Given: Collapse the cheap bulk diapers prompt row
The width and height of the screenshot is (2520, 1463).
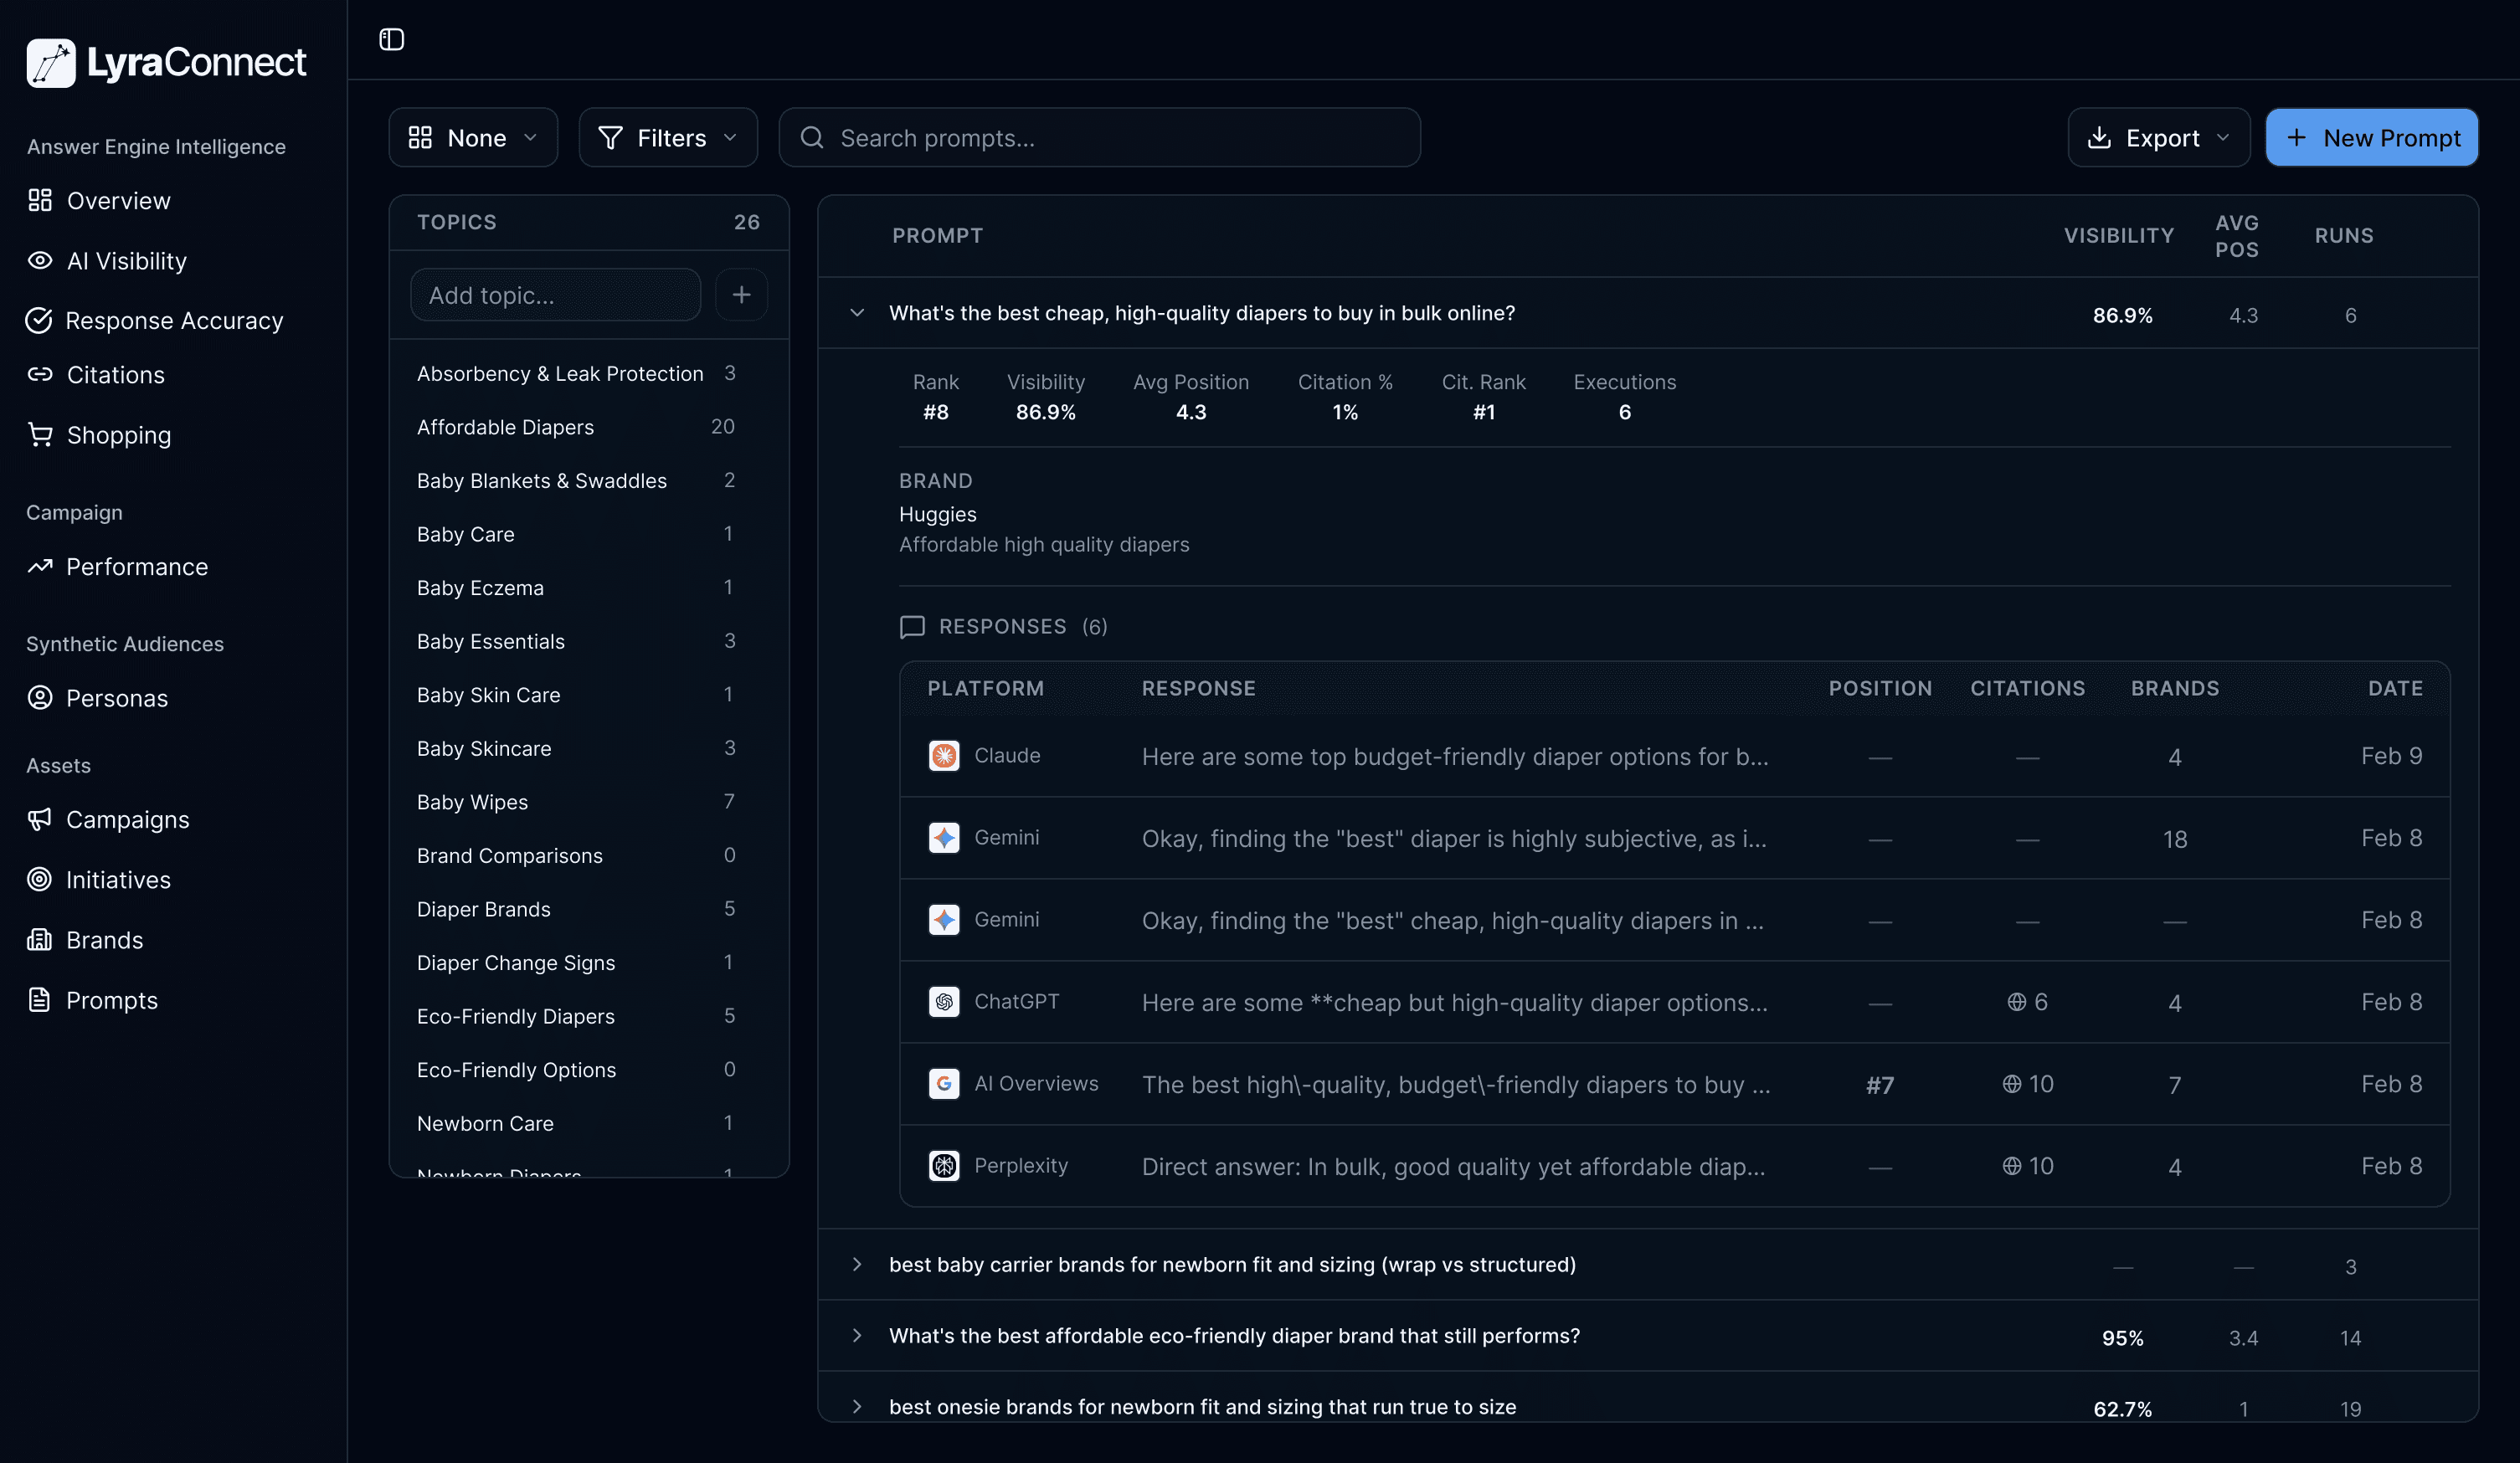Looking at the screenshot, I should click(x=857, y=312).
